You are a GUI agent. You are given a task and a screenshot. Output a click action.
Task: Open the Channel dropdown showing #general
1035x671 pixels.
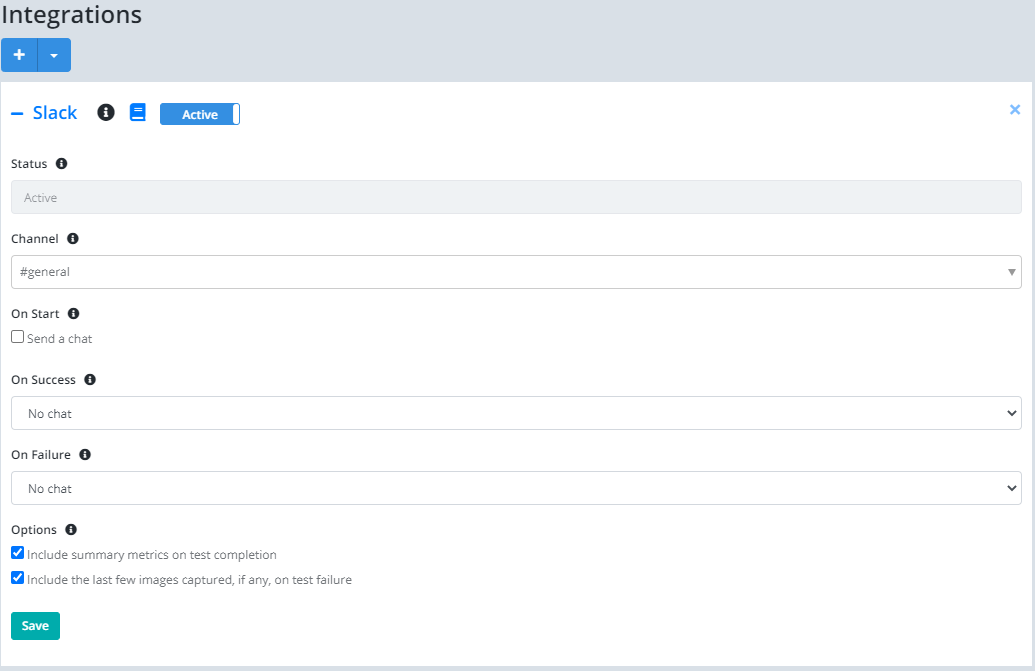(516, 272)
